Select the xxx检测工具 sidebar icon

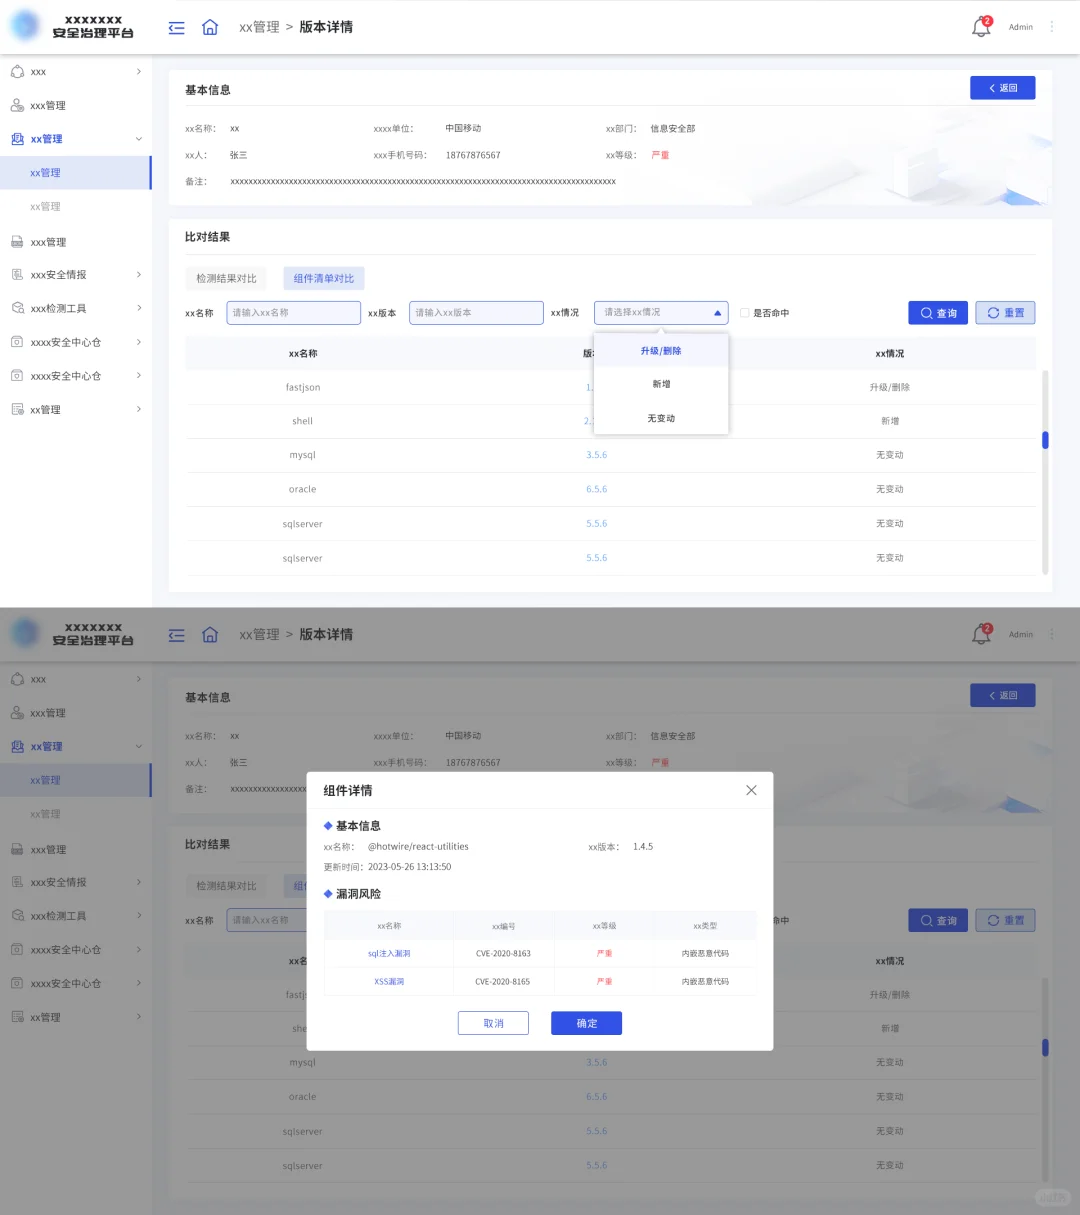(17, 308)
